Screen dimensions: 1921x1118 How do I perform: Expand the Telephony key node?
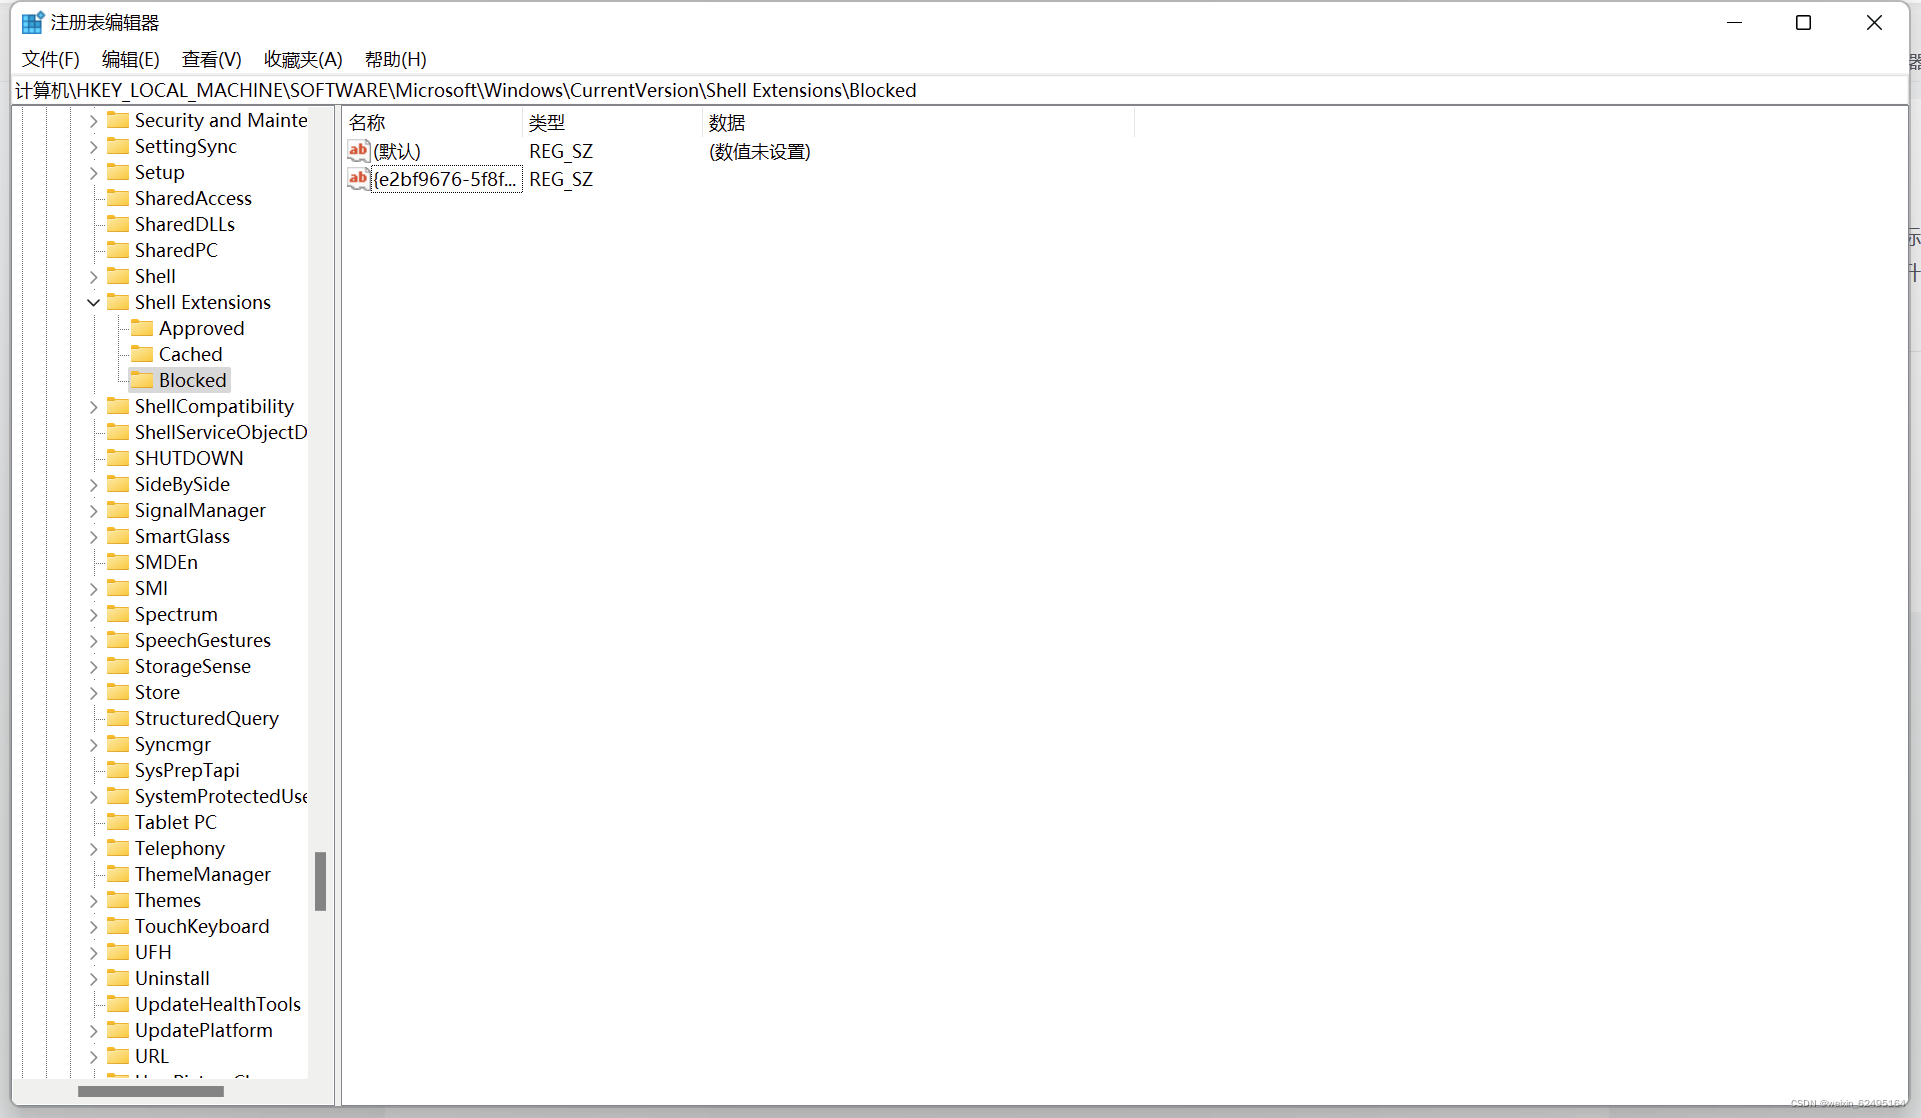93,848
